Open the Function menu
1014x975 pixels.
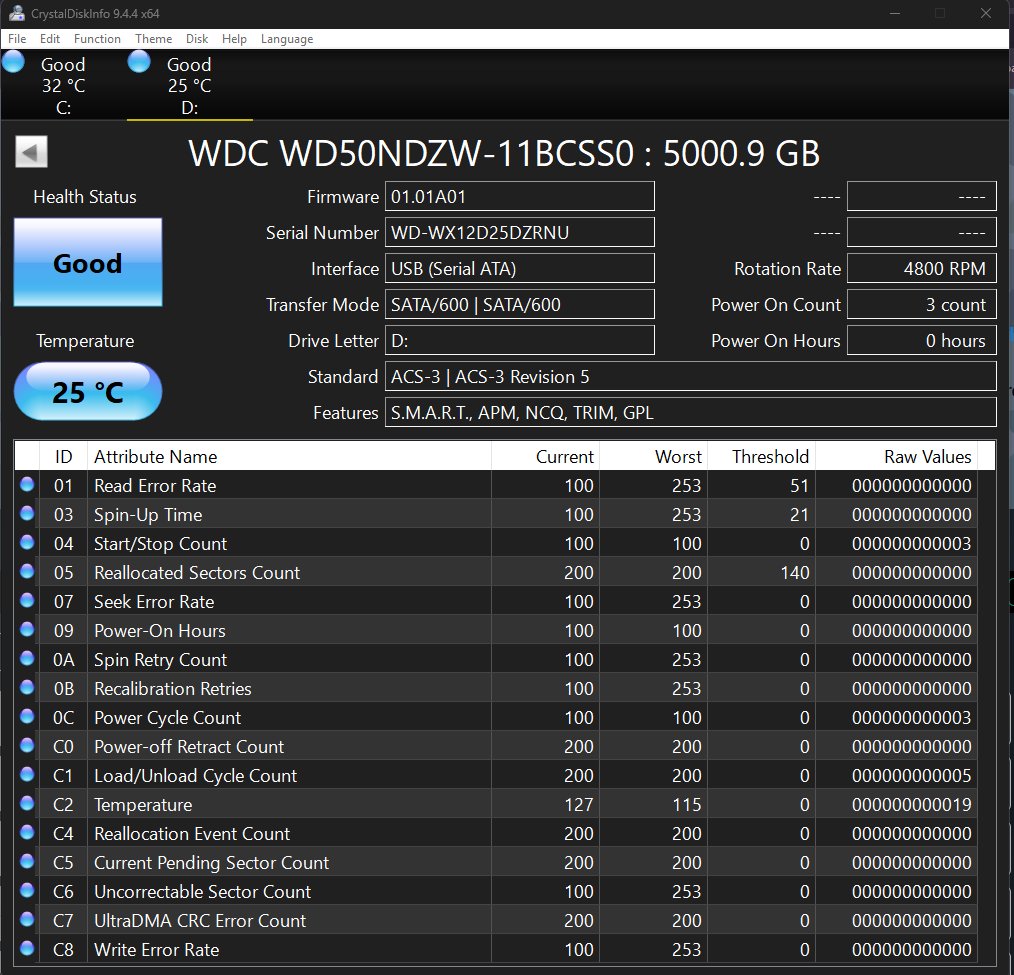point(97,39)
